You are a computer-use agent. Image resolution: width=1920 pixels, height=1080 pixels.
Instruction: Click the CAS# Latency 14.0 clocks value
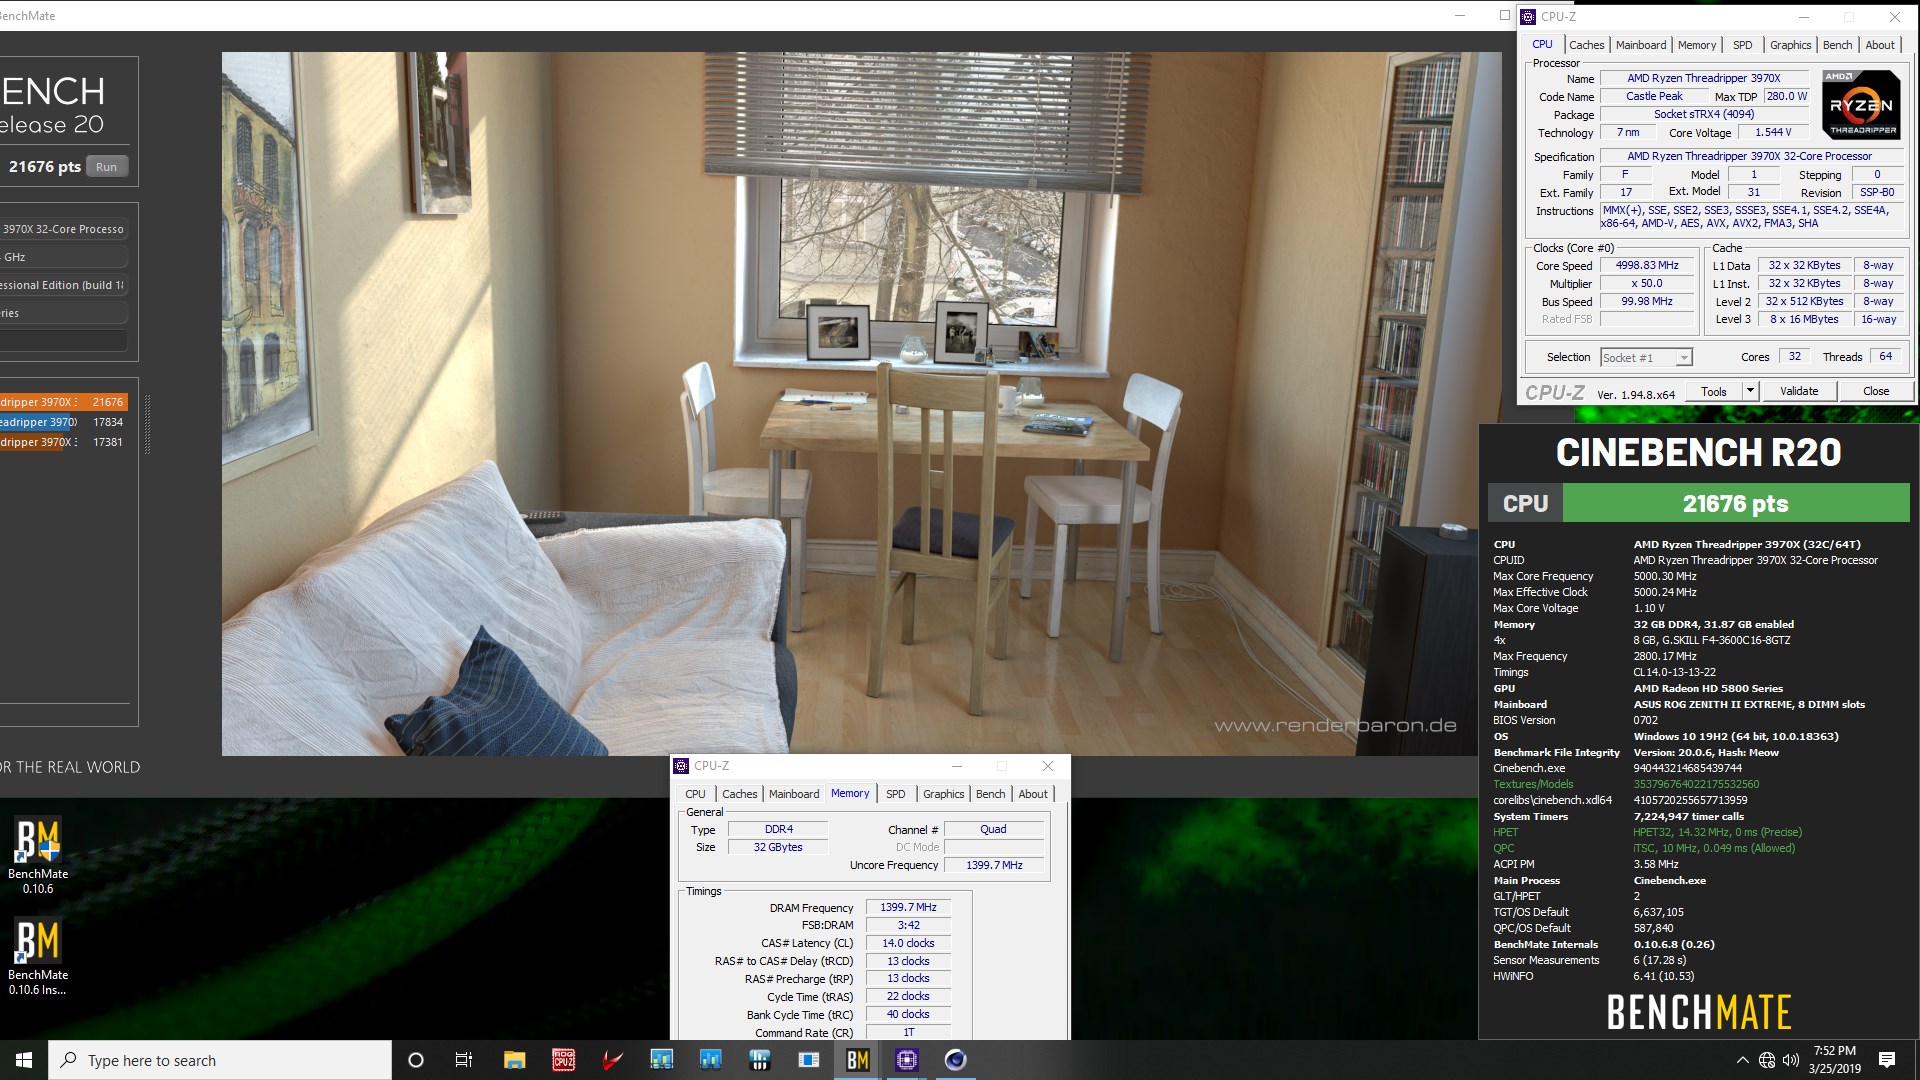click(x=908, y=944)
